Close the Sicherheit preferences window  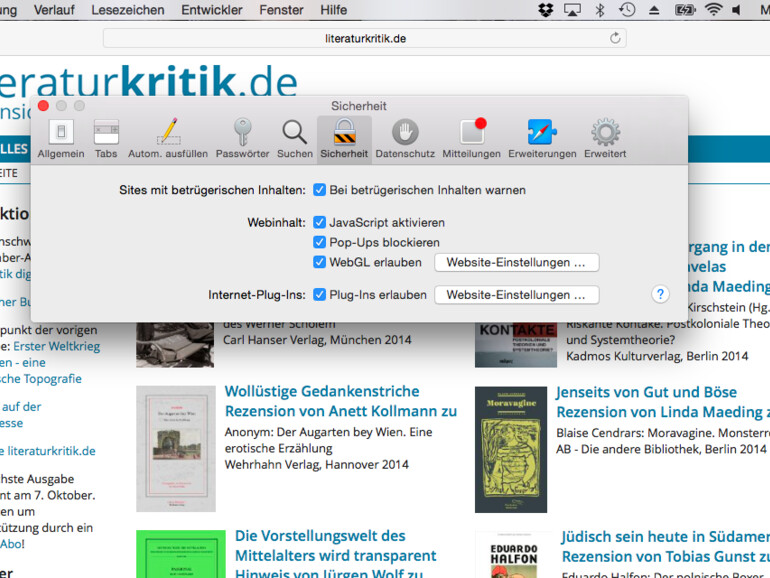coord(43,106)
